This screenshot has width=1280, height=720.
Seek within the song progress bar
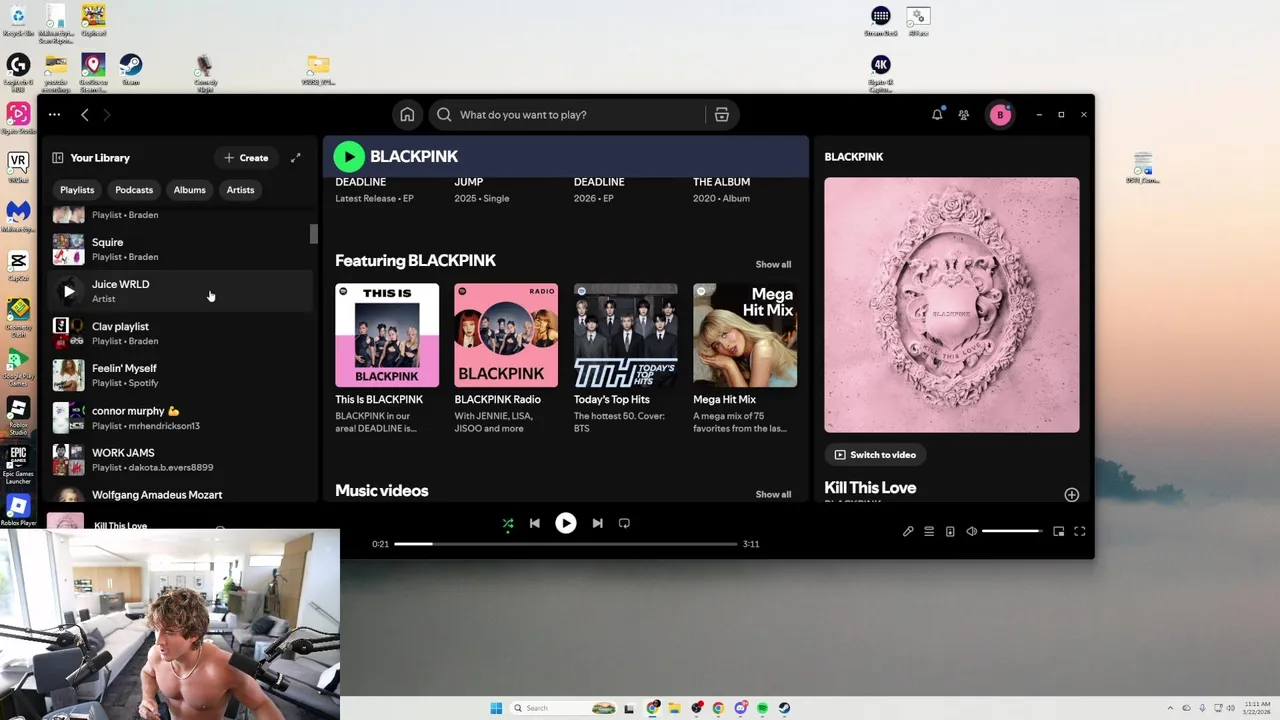(566, 544)
